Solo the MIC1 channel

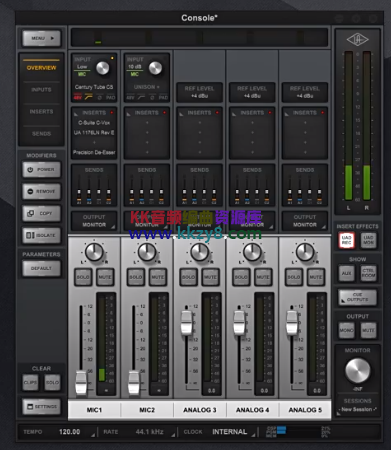83,277
